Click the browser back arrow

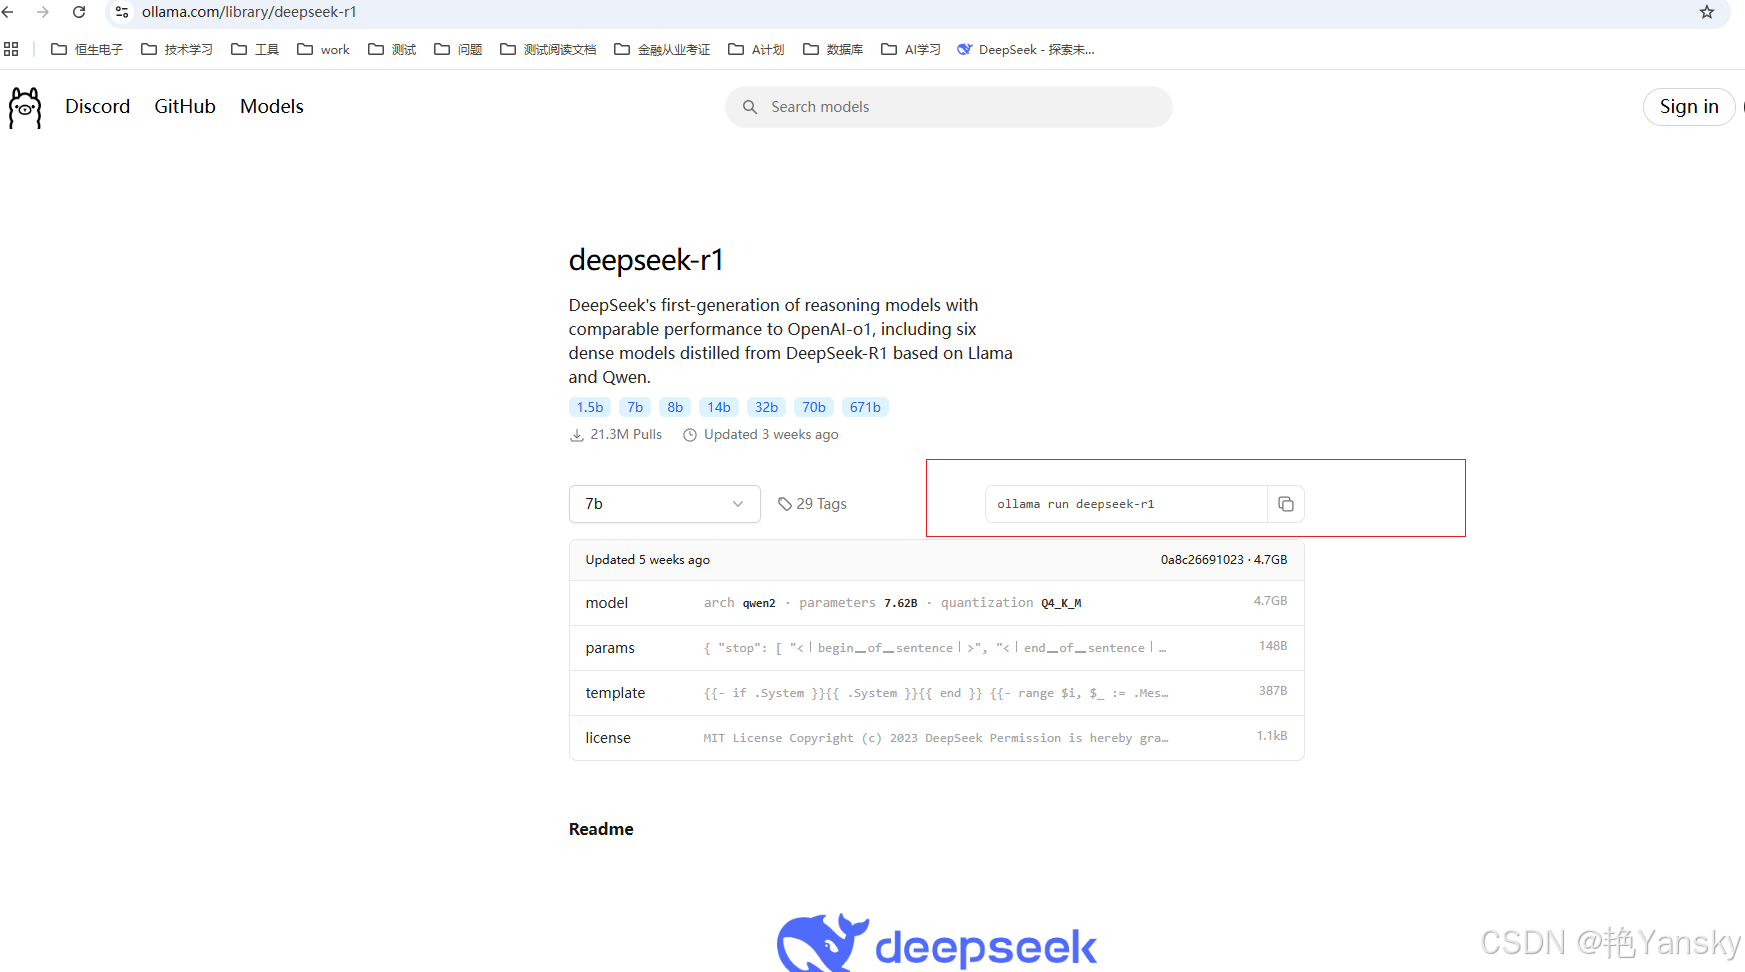8,12
